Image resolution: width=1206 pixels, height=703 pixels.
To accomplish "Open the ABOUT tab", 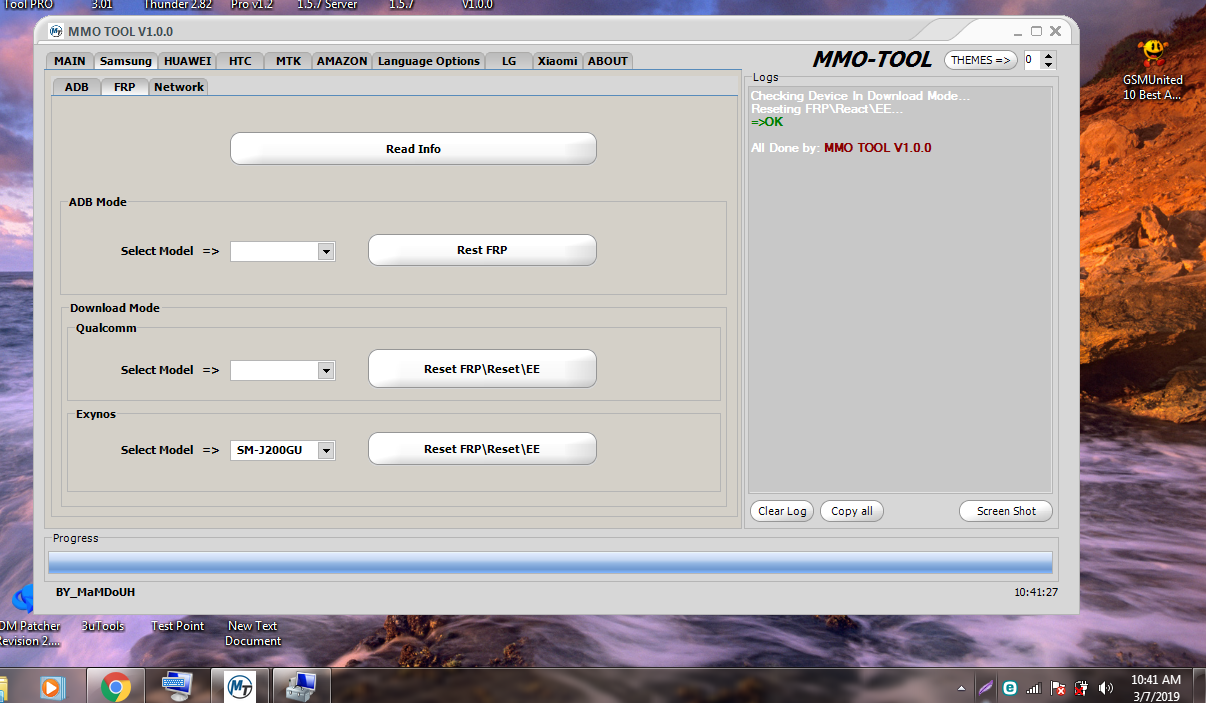I will pyautogui.click(x=608, y=61).
